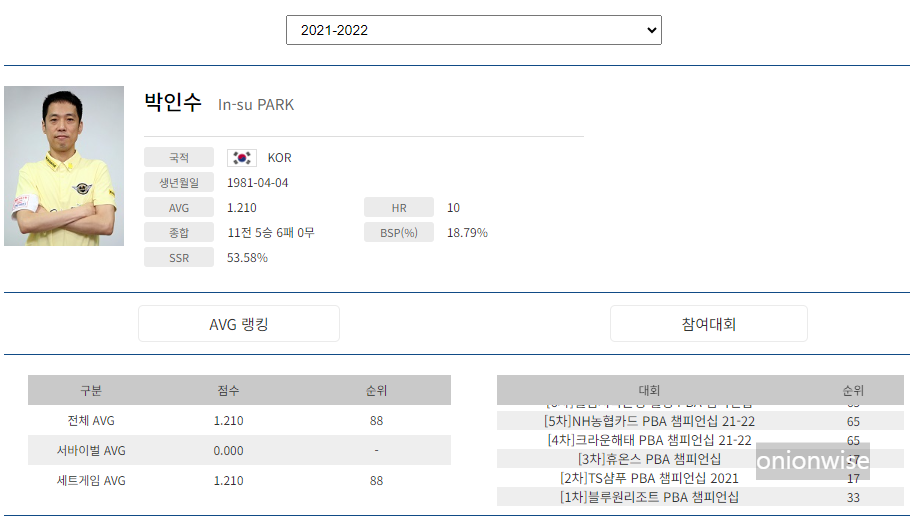
Task: Click rank 17 of TS샴푸 tournament
Action: point(853,479)
